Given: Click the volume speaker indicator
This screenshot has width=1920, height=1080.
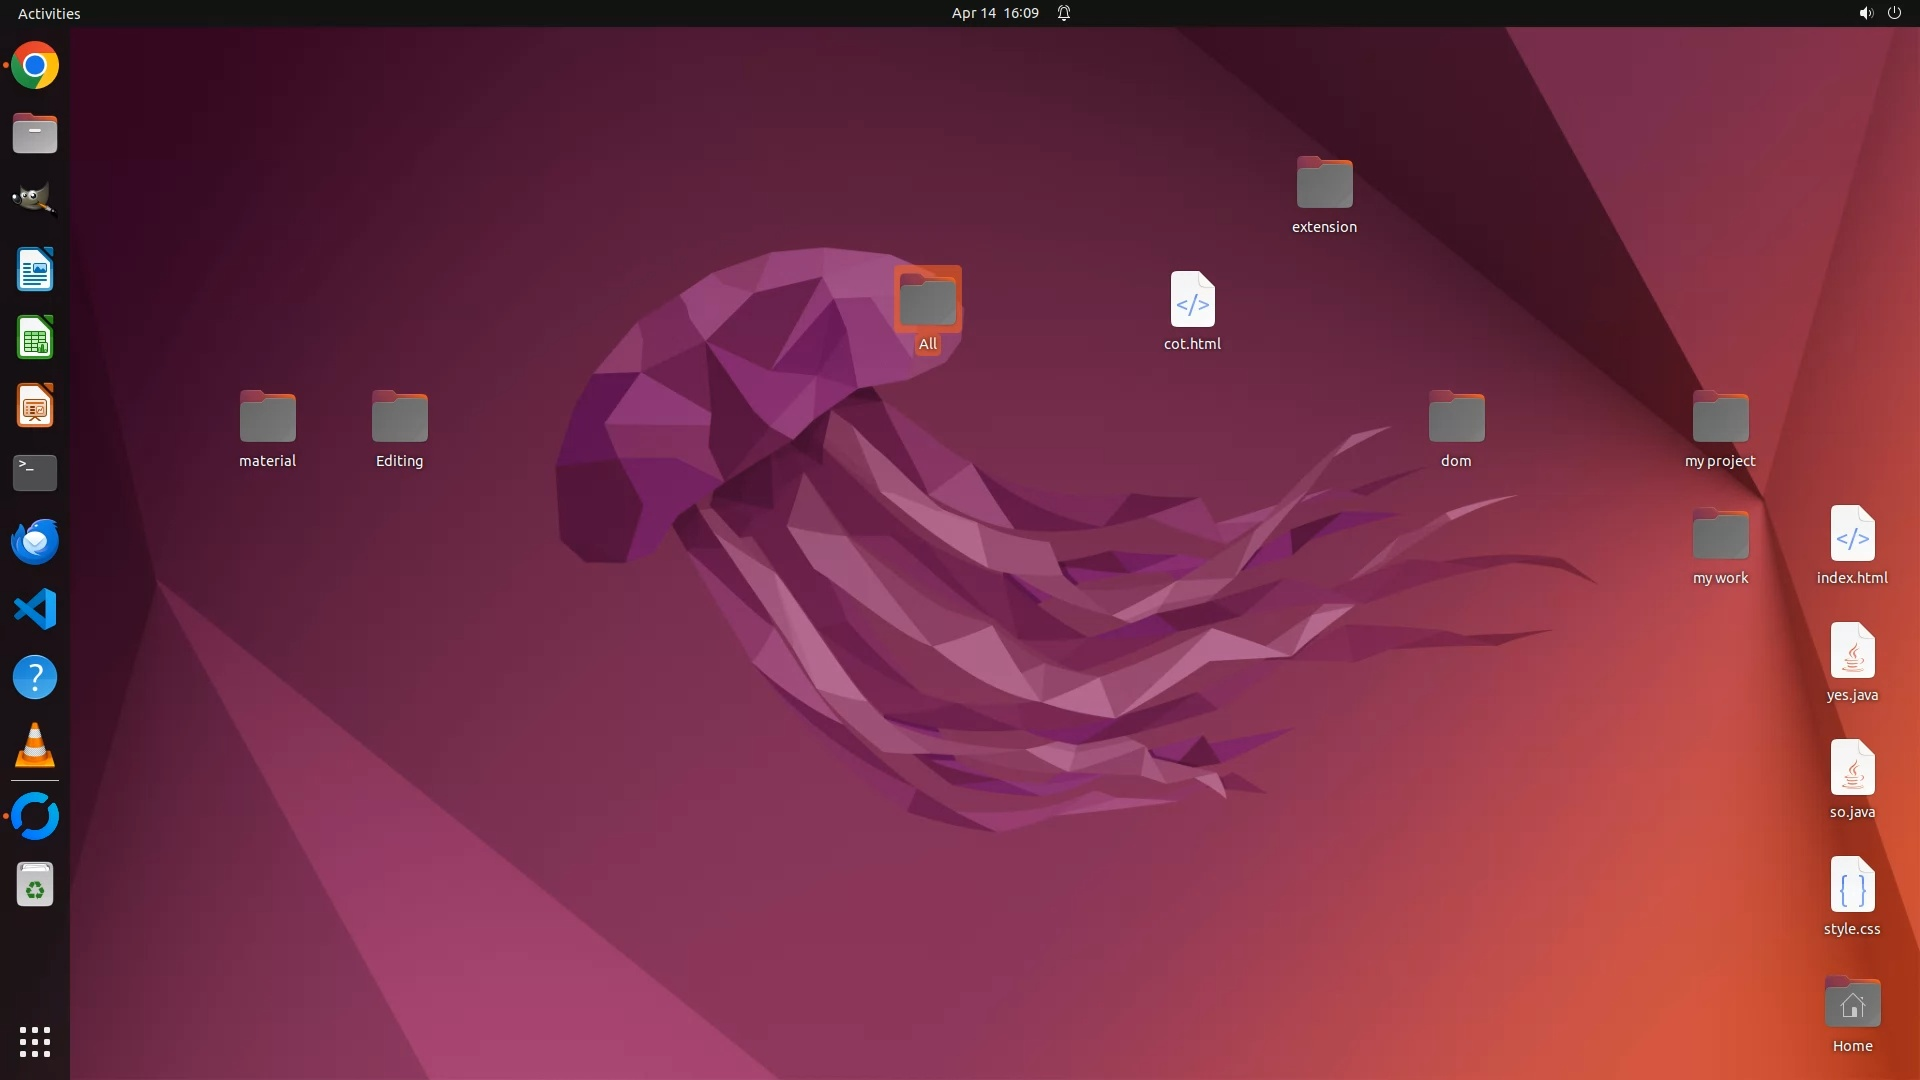Looking at the screenshot, I should (x=1865, y=13).
